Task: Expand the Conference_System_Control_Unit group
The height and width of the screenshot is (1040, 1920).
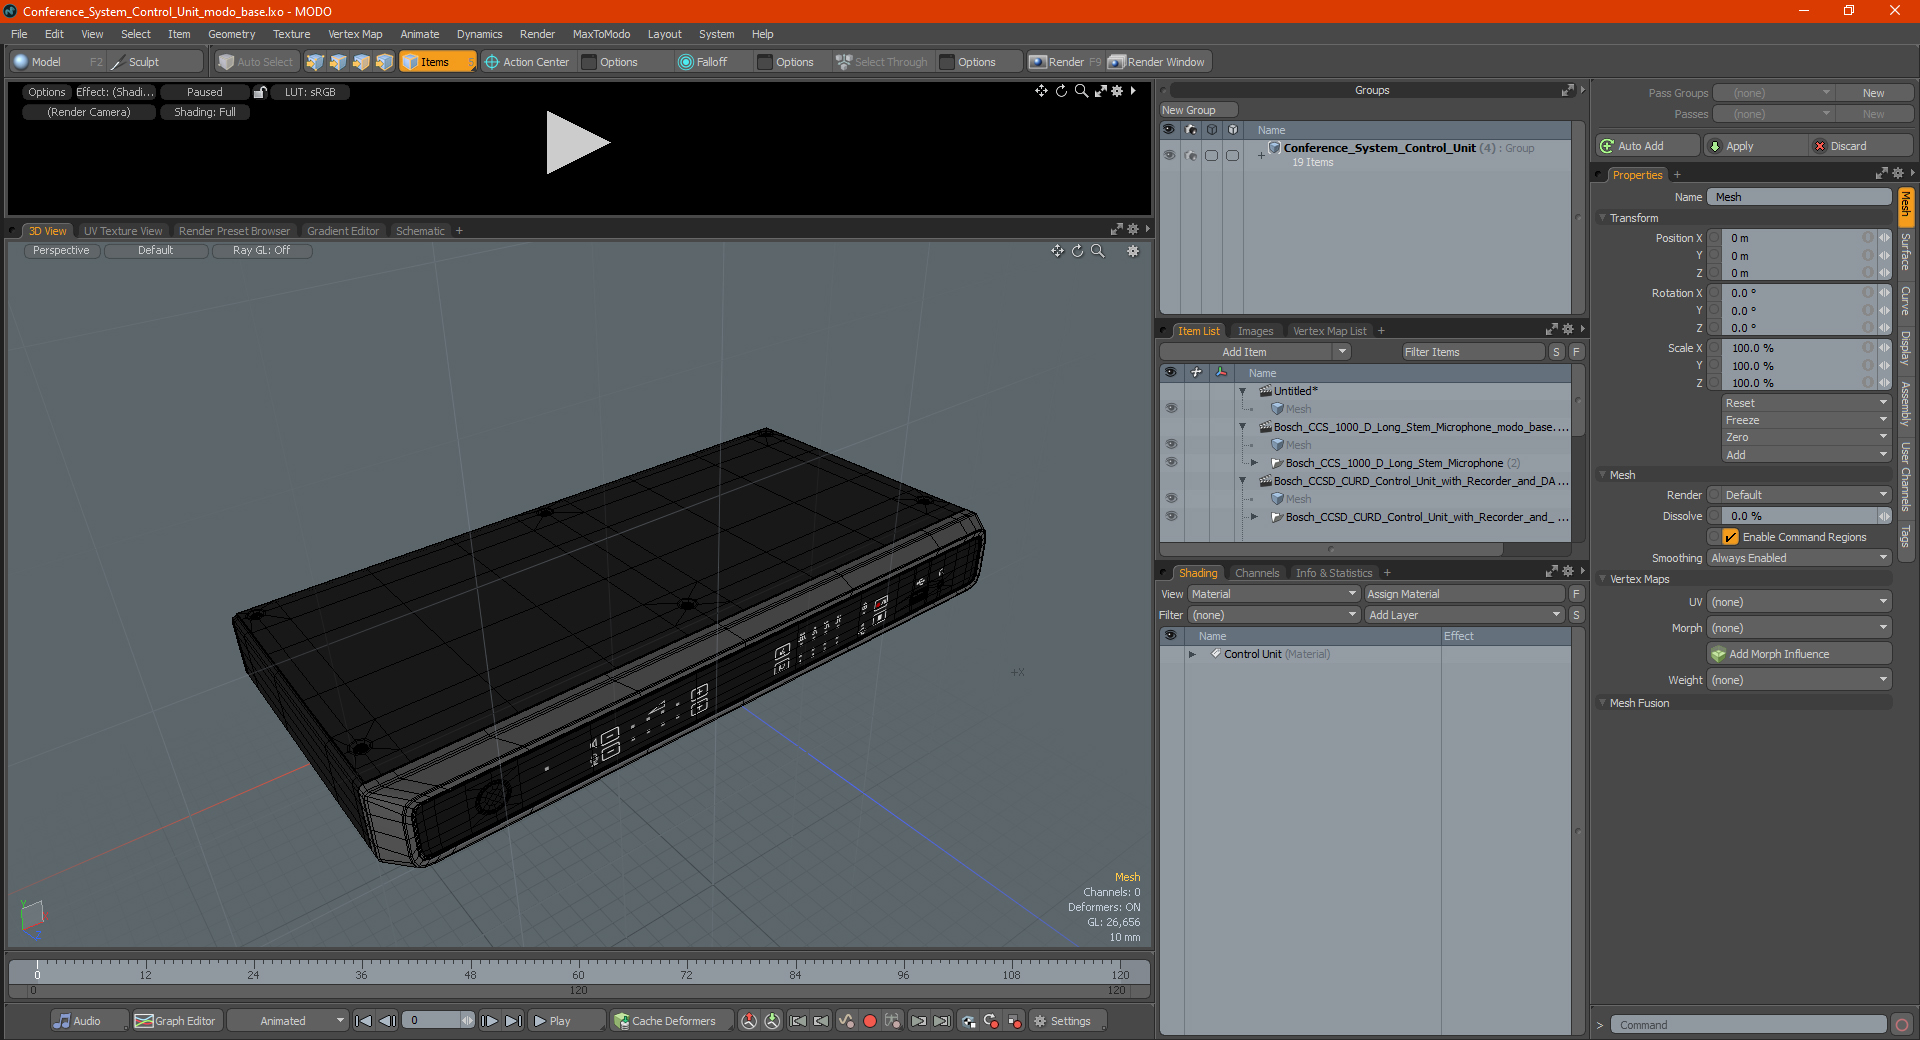Action: pyautogui.click(x=1261, y=155)
